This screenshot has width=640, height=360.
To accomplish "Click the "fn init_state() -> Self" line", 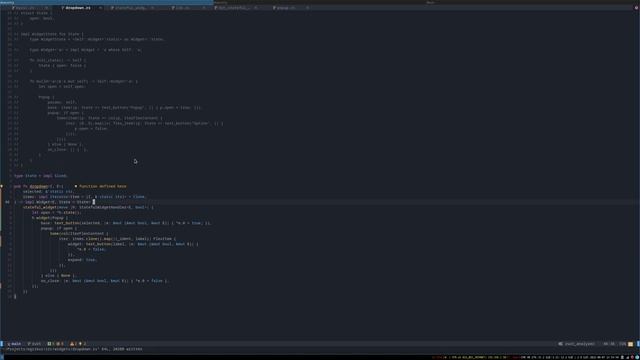I will (x=58, y=60).
